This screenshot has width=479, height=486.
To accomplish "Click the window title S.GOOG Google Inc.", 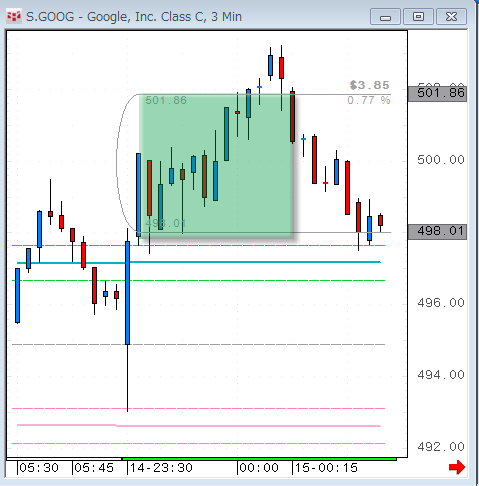I will 134,17.
